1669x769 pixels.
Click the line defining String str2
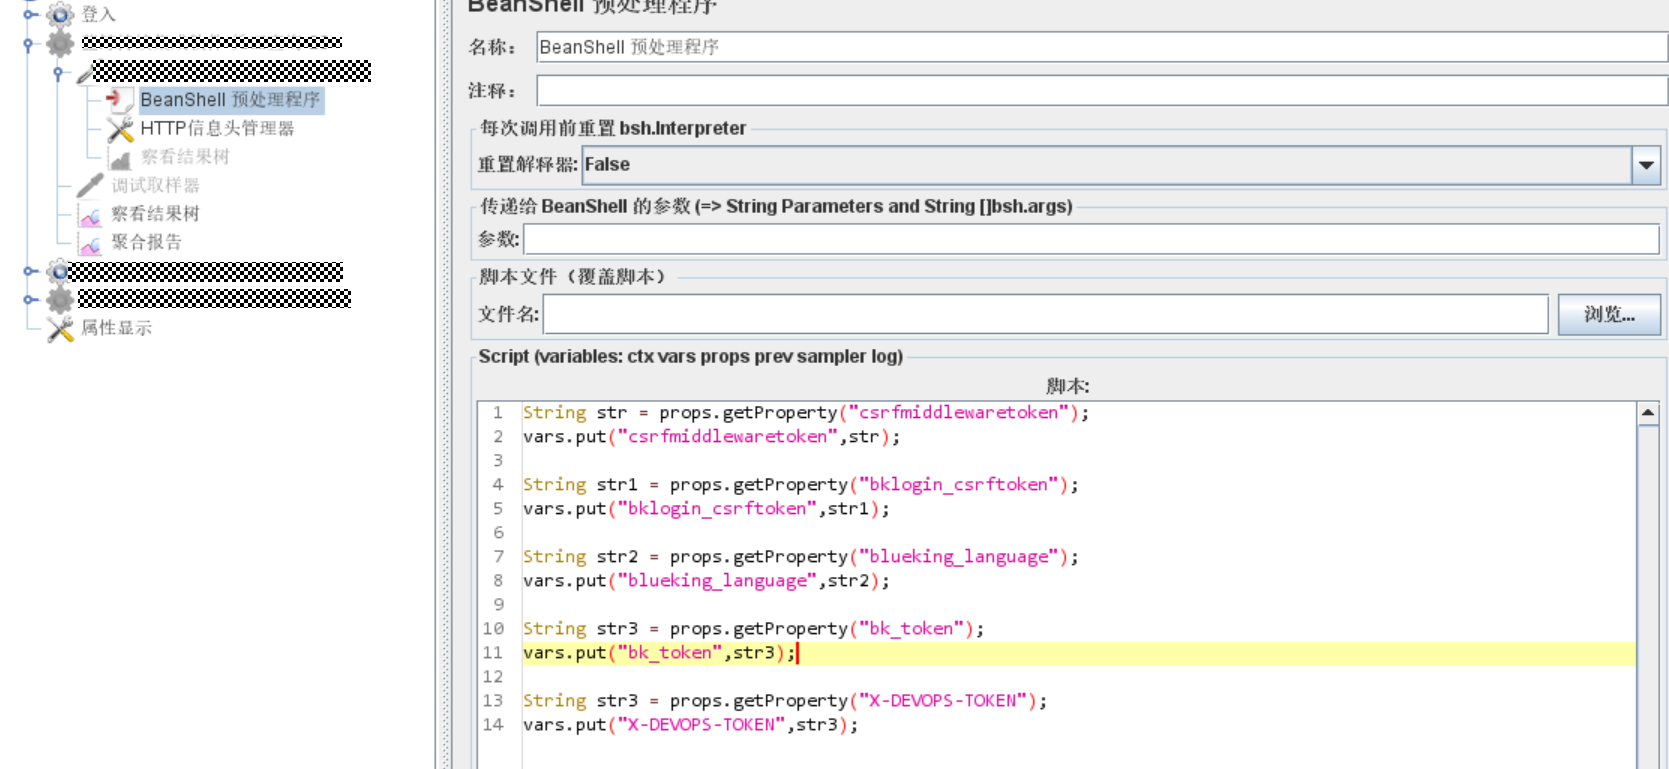(x=801, y=556)
